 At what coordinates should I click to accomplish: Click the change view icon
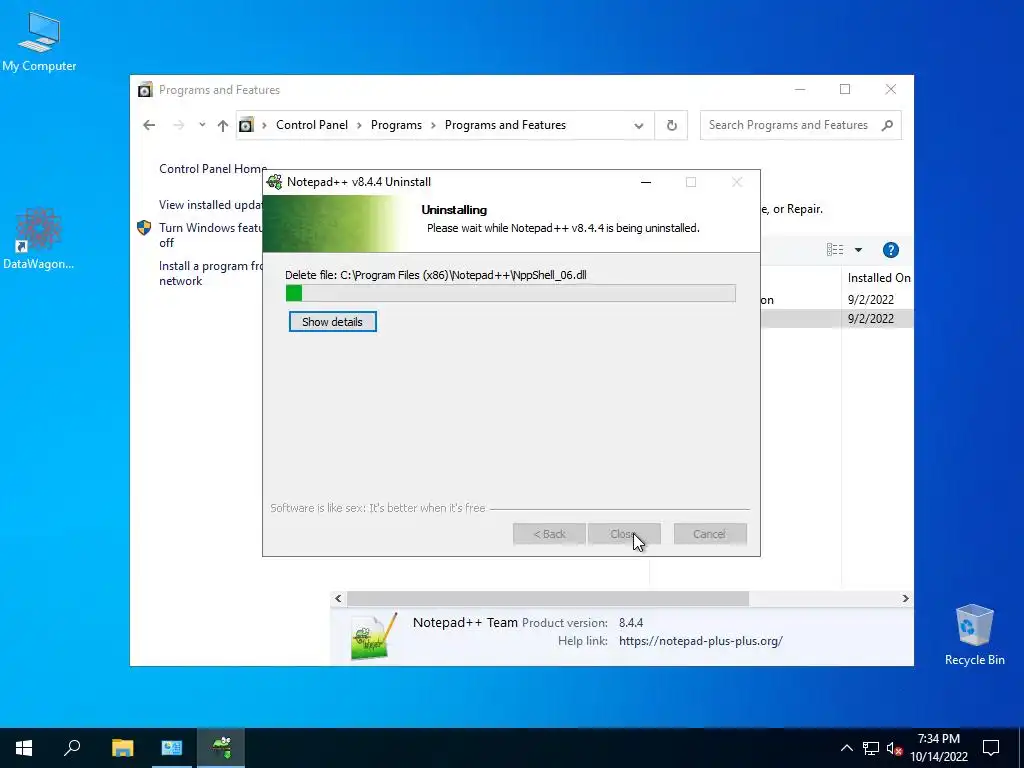pyautogui.click(x=835, y=249)
